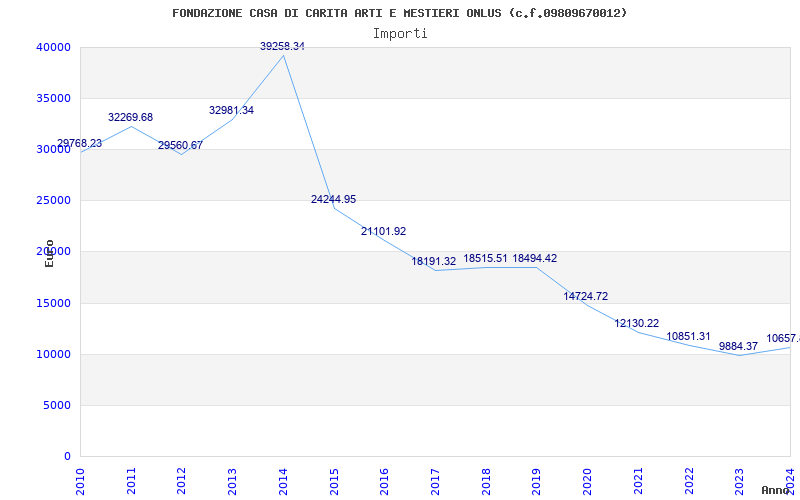Click the data label 18515.51
This screenshot has height=500, width=800.
[x=485, y=258]
